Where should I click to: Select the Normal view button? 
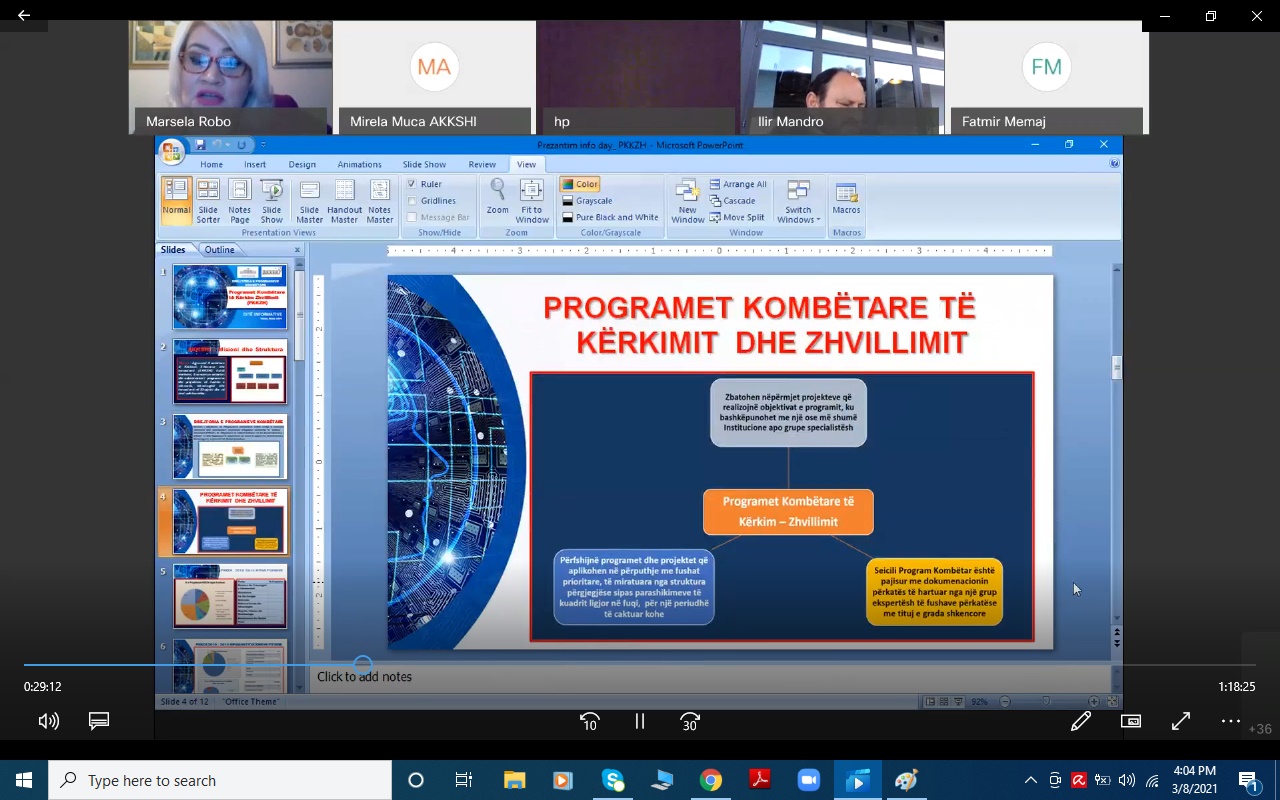177,200
